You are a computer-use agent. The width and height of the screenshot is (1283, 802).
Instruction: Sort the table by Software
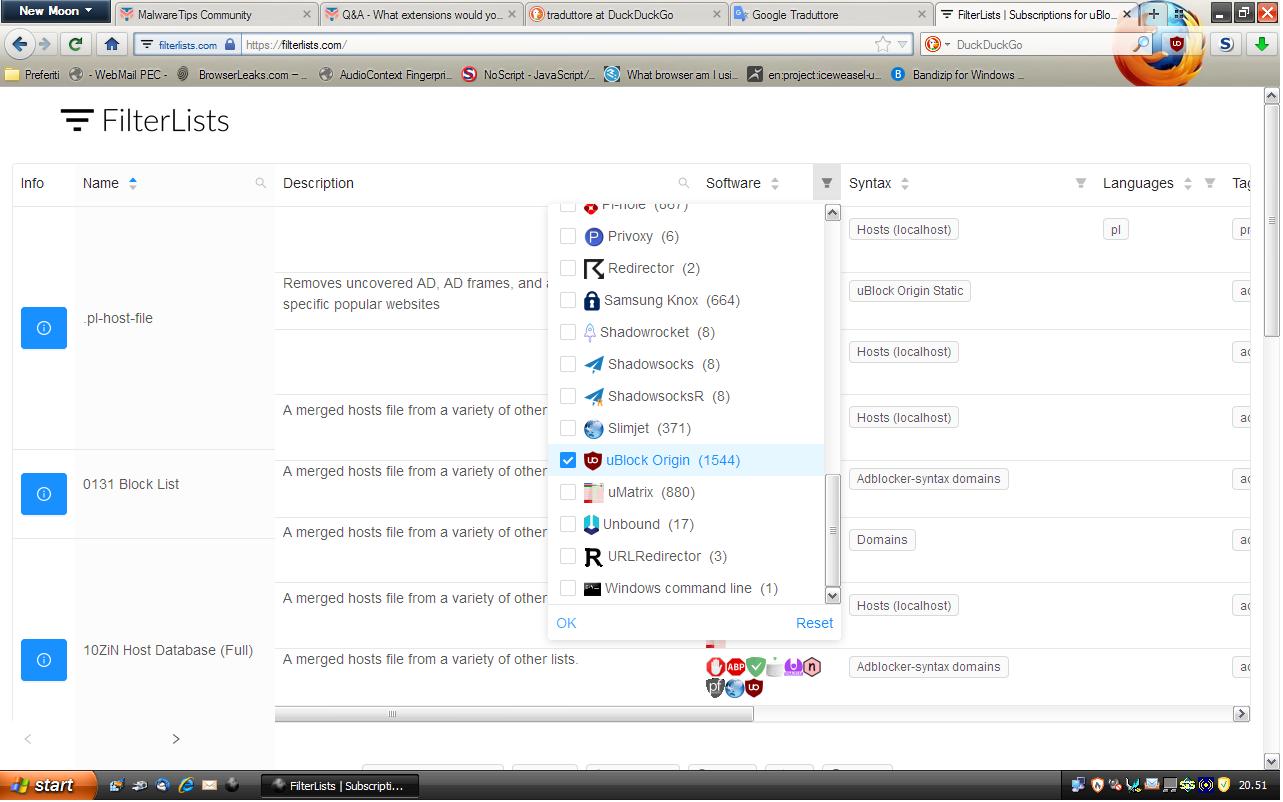(x=775, y=183)
